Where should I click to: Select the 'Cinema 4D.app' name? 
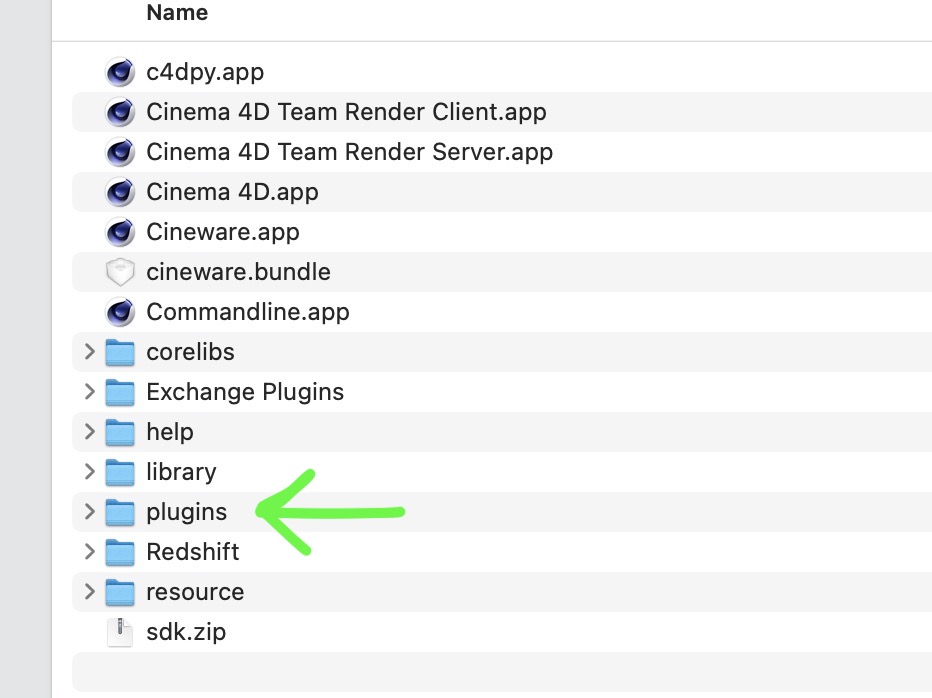(232, 193)
